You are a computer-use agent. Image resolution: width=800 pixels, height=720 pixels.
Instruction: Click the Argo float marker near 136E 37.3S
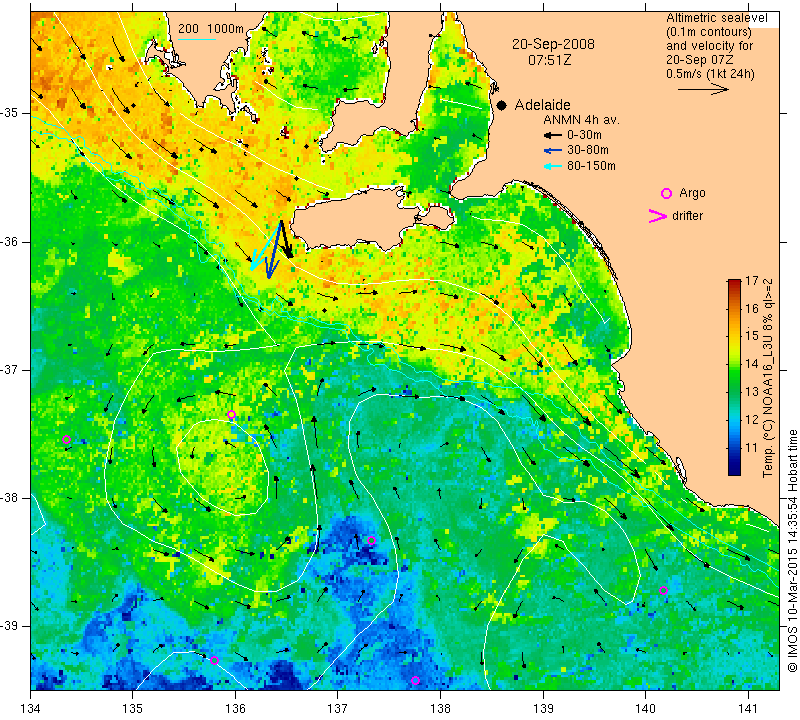coord(232,414)
